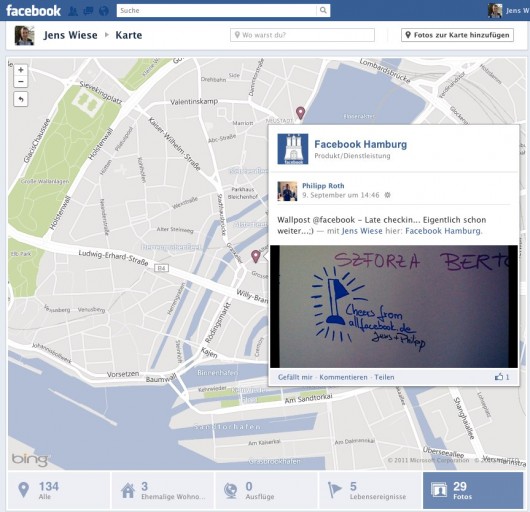Focus the 'Wo warst du?' location field

pos(302,35)
